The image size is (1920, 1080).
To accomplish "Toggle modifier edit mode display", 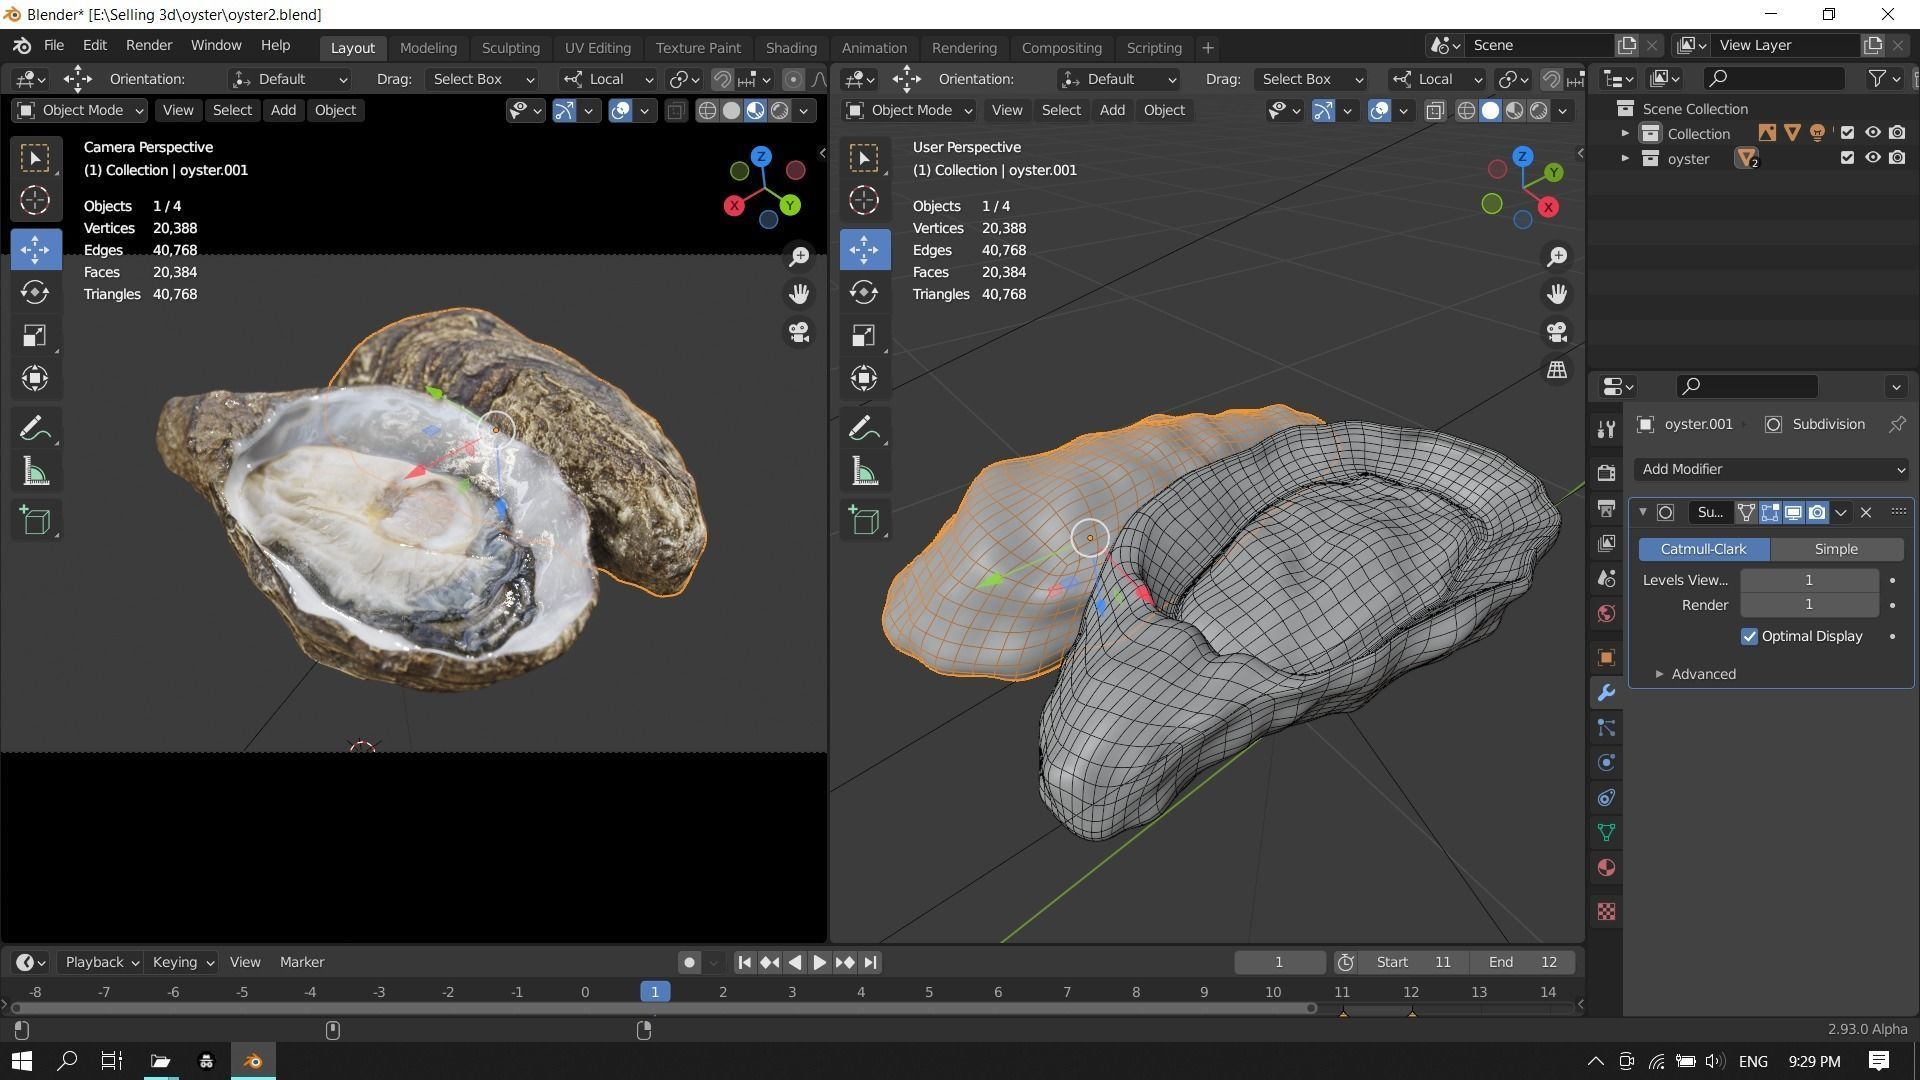I will (1770, 512).
